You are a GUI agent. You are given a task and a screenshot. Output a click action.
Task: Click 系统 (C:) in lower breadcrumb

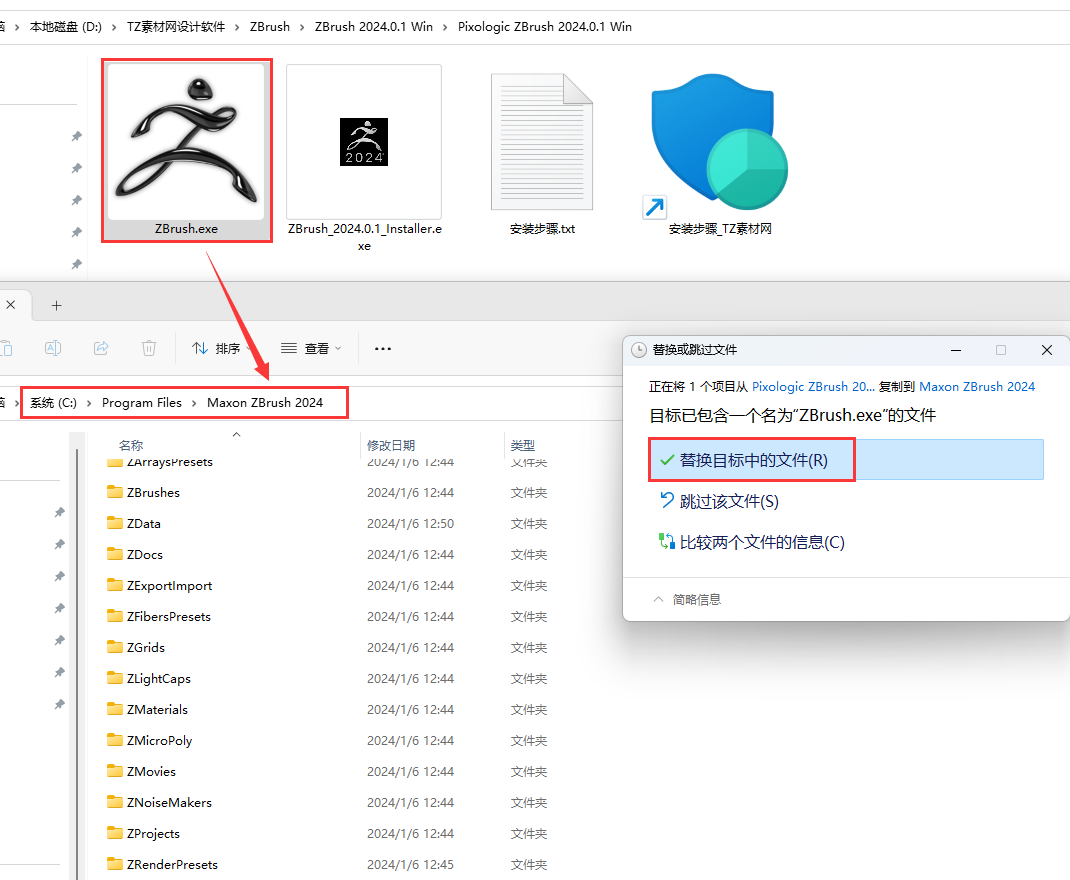(53, 402)
